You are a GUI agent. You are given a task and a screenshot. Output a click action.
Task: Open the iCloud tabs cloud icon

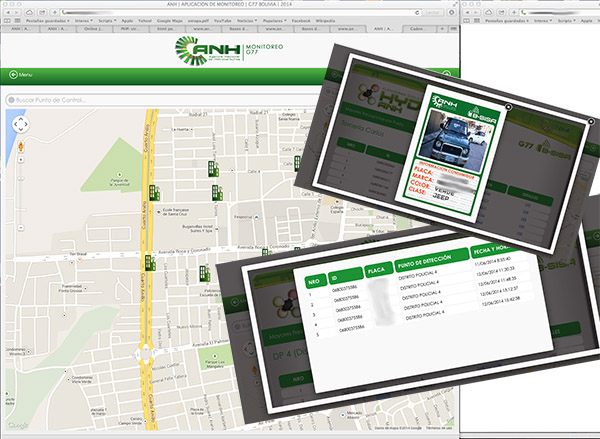pos(29,12)
